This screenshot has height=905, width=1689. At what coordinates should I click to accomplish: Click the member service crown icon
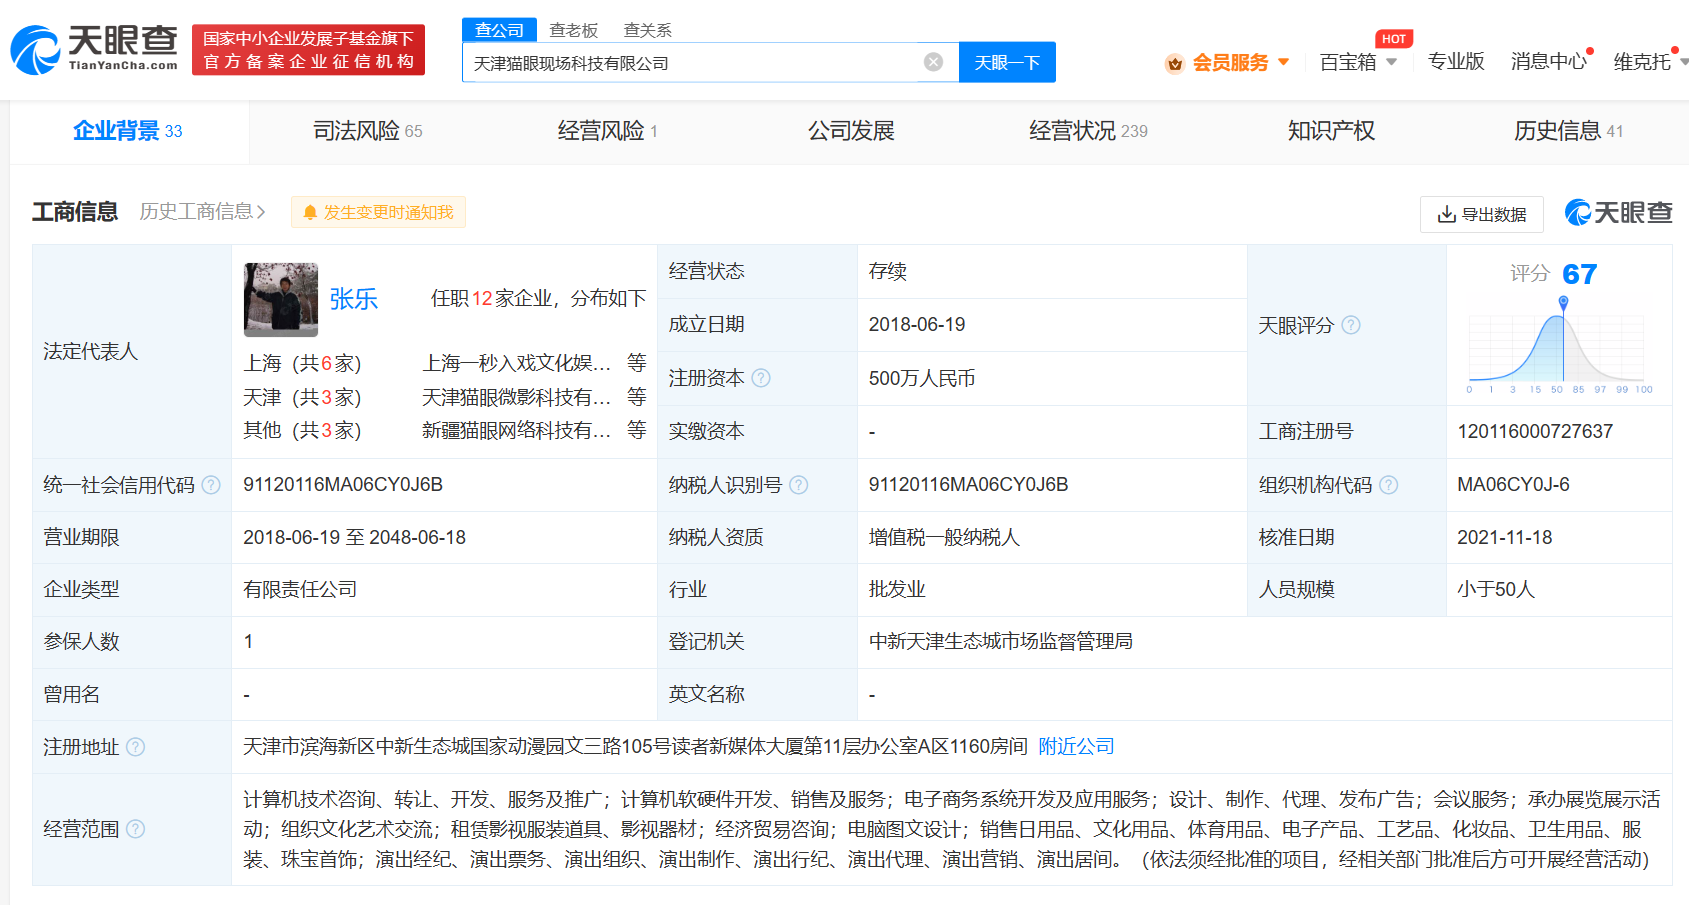point(1175,63)
